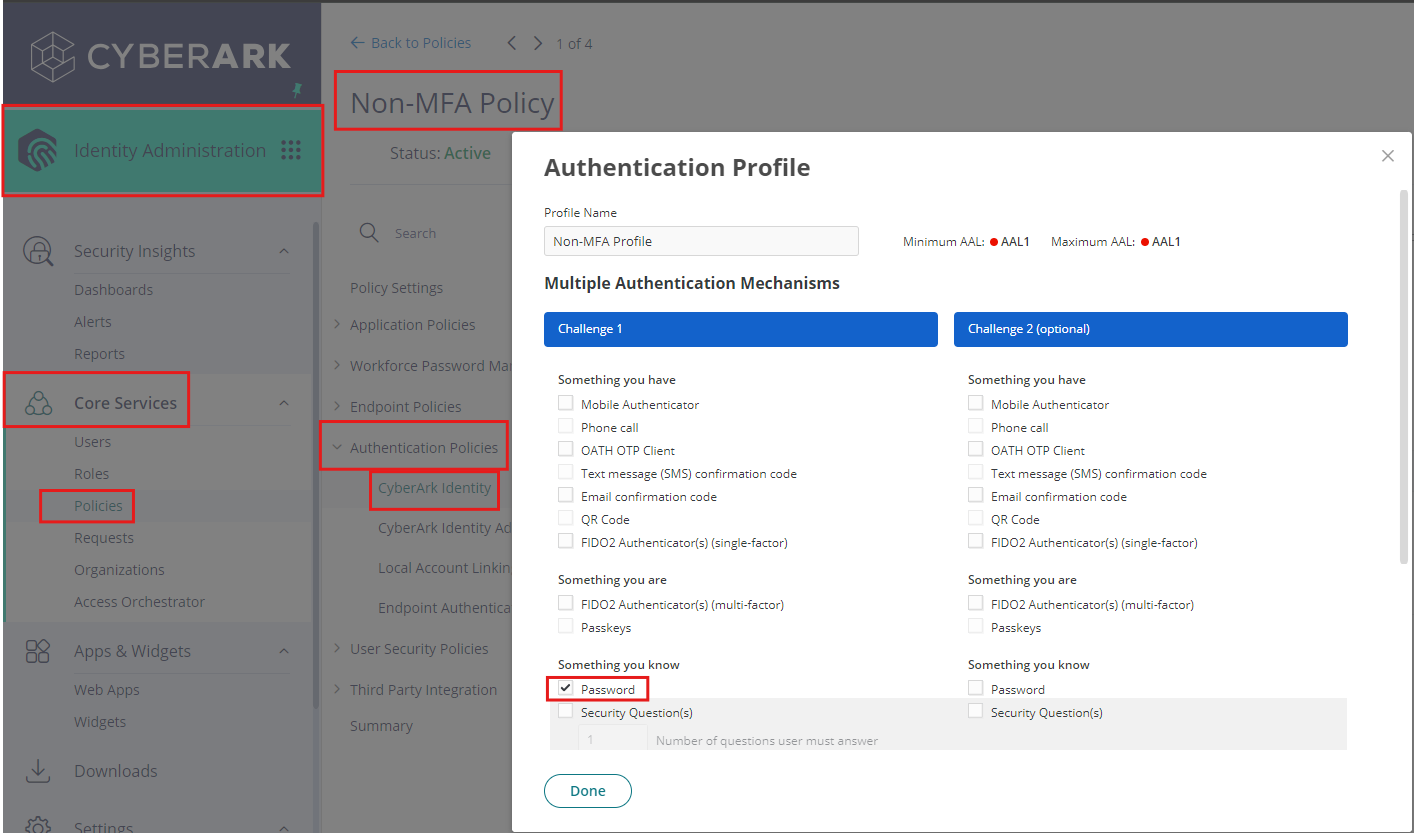Select the Security Insights lock icon

pyautogui.click(x=37, y=250)
